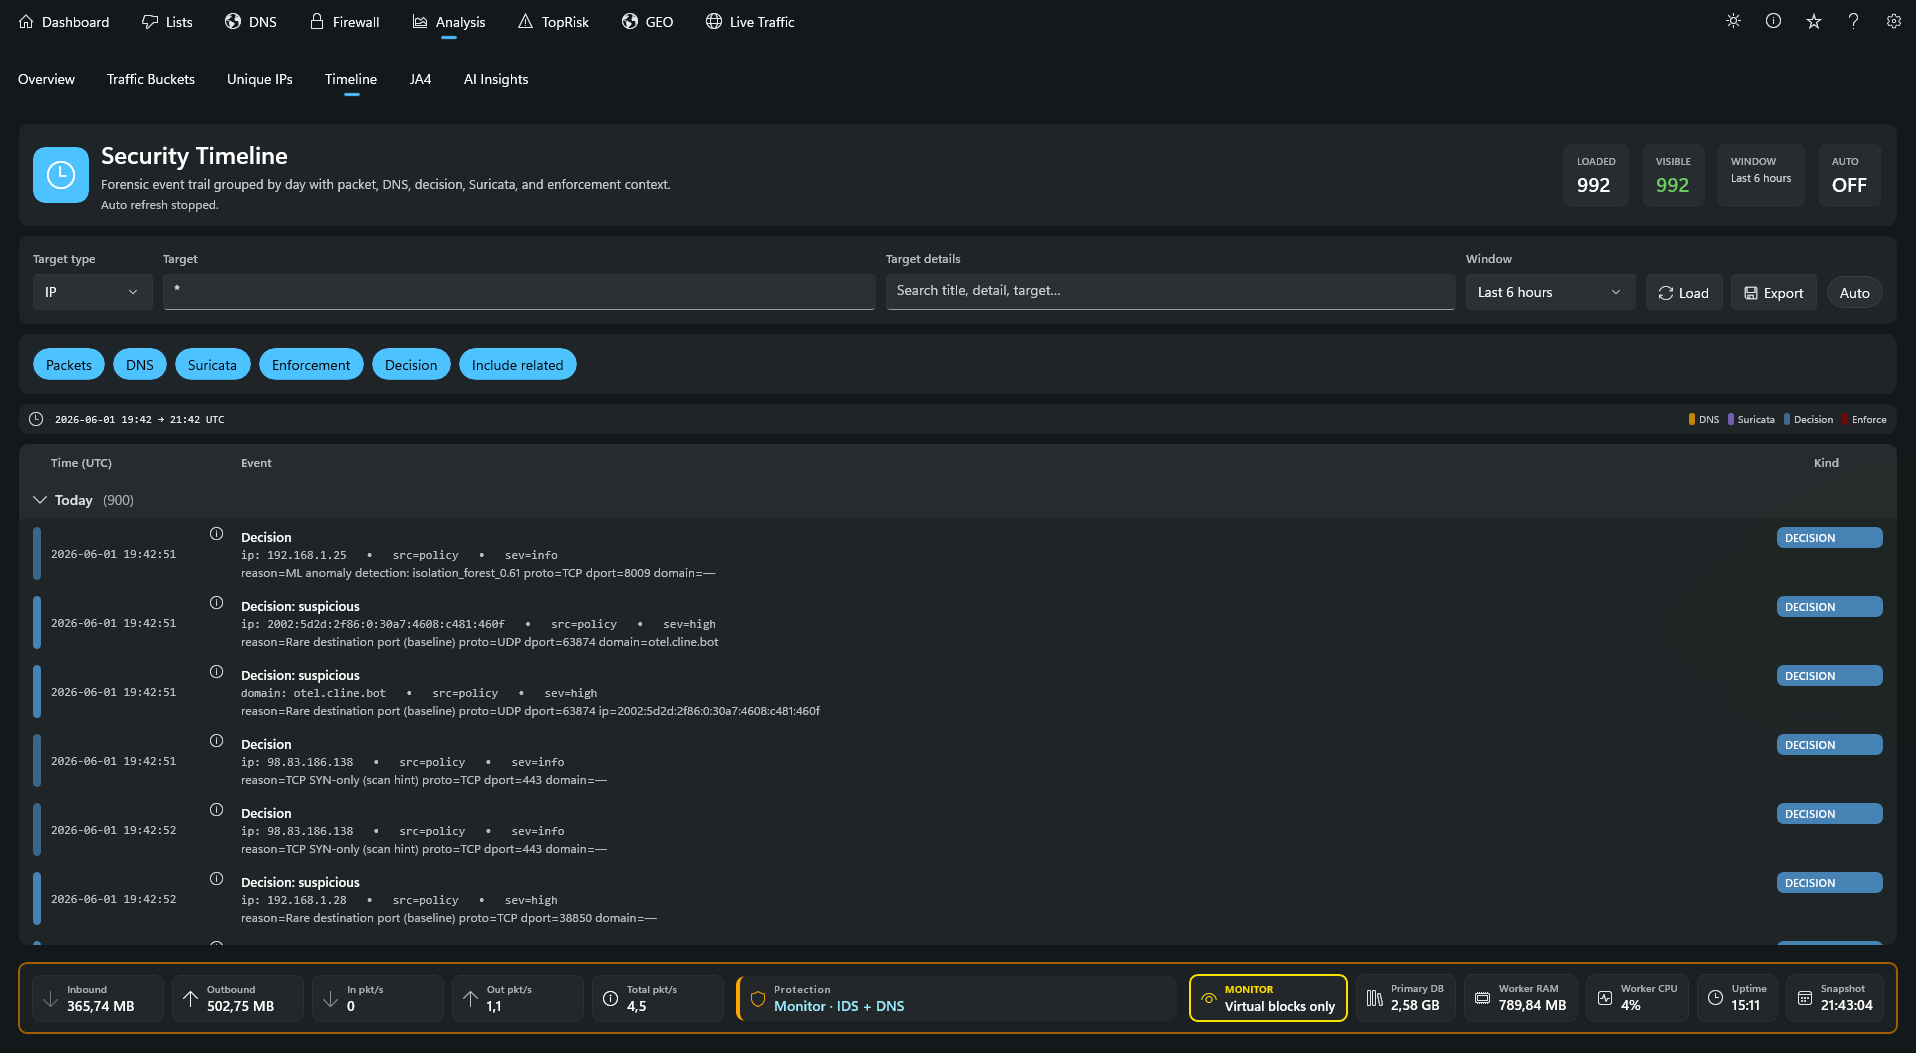
Task: Click the Virtual blocks only monitor button
Action: click(x=1268, y=998)
